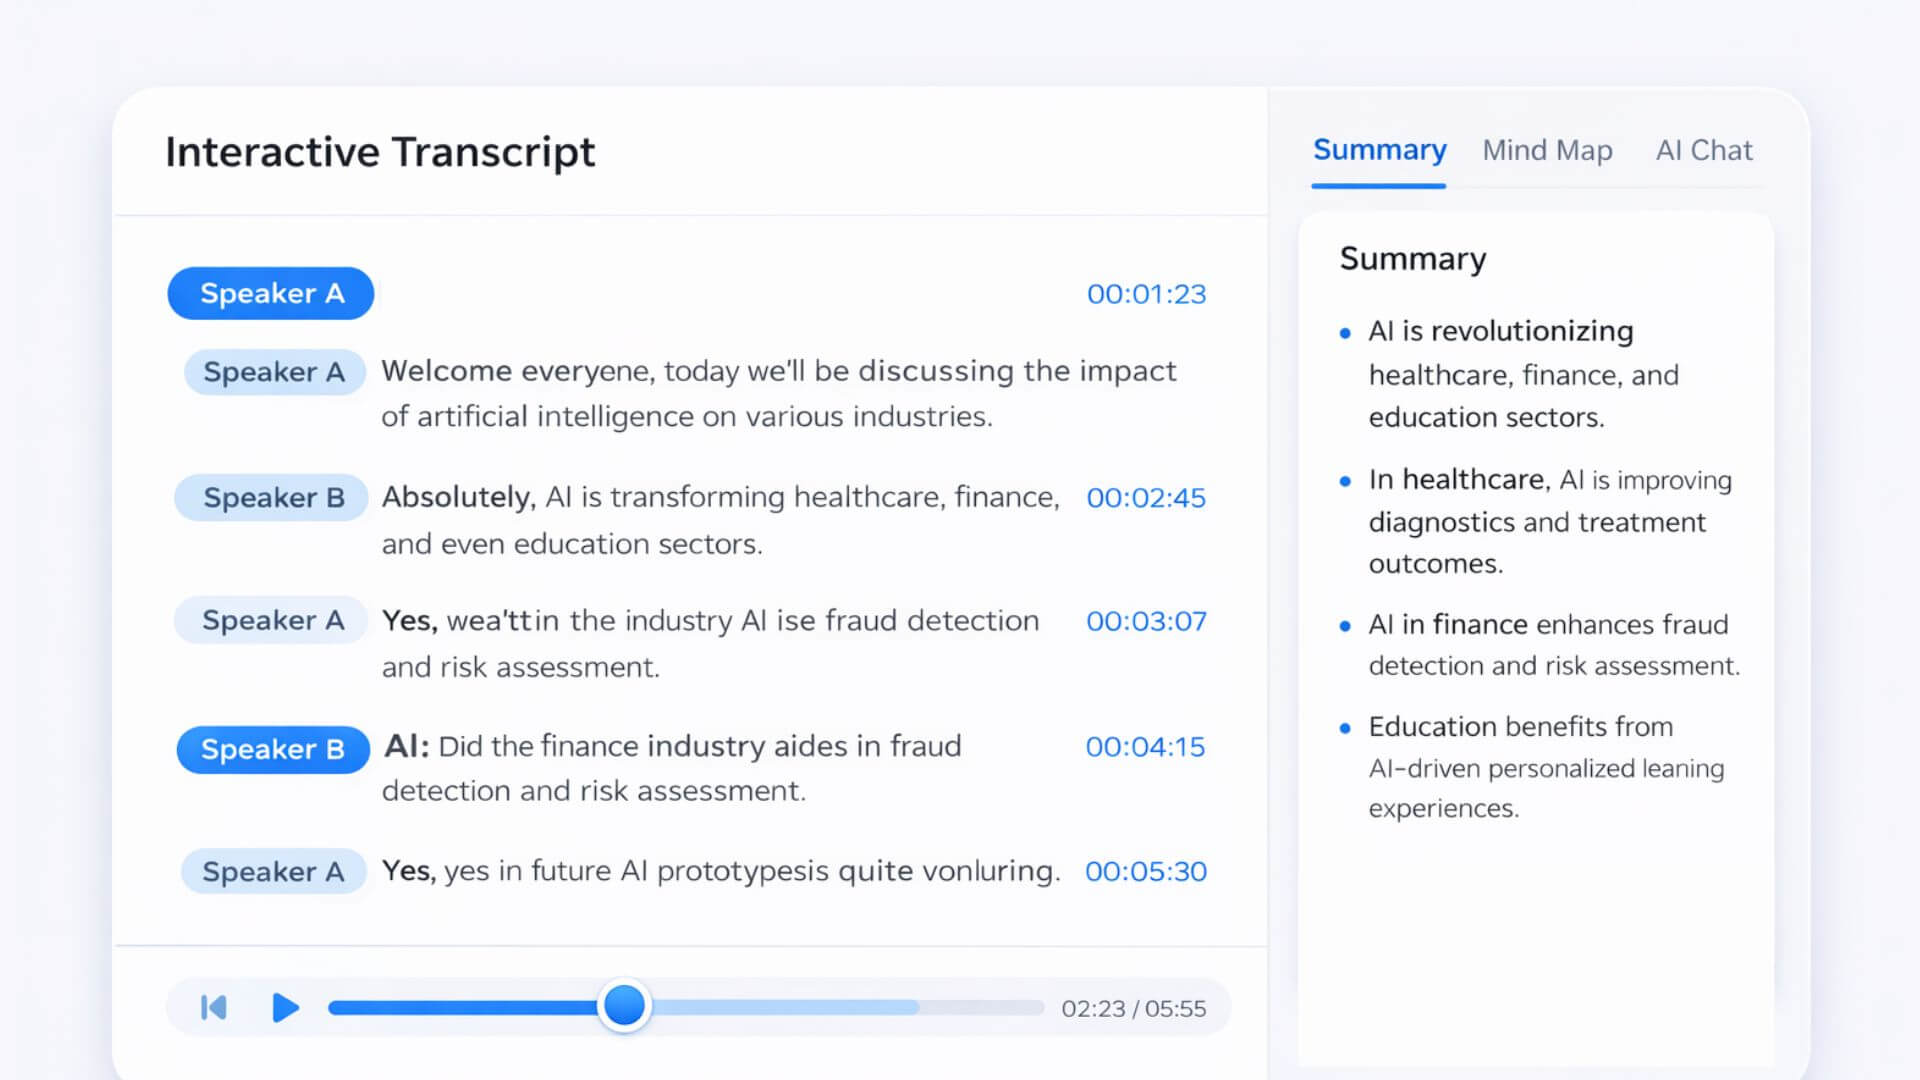Open the 00:05:30 timestamp
1920x1080 pixels.
click(1146, 871)
